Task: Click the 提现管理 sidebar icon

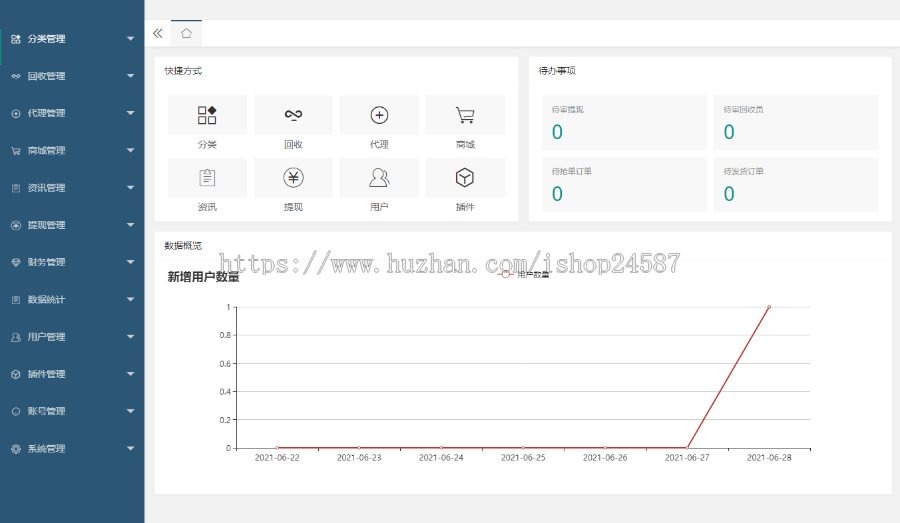Action: (16, 225)
